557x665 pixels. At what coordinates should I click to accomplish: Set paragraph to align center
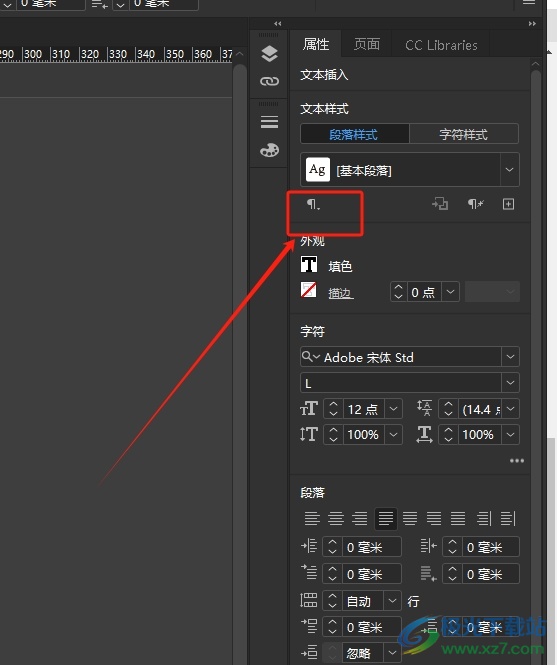pyautogui.click(x=336, y=518)
